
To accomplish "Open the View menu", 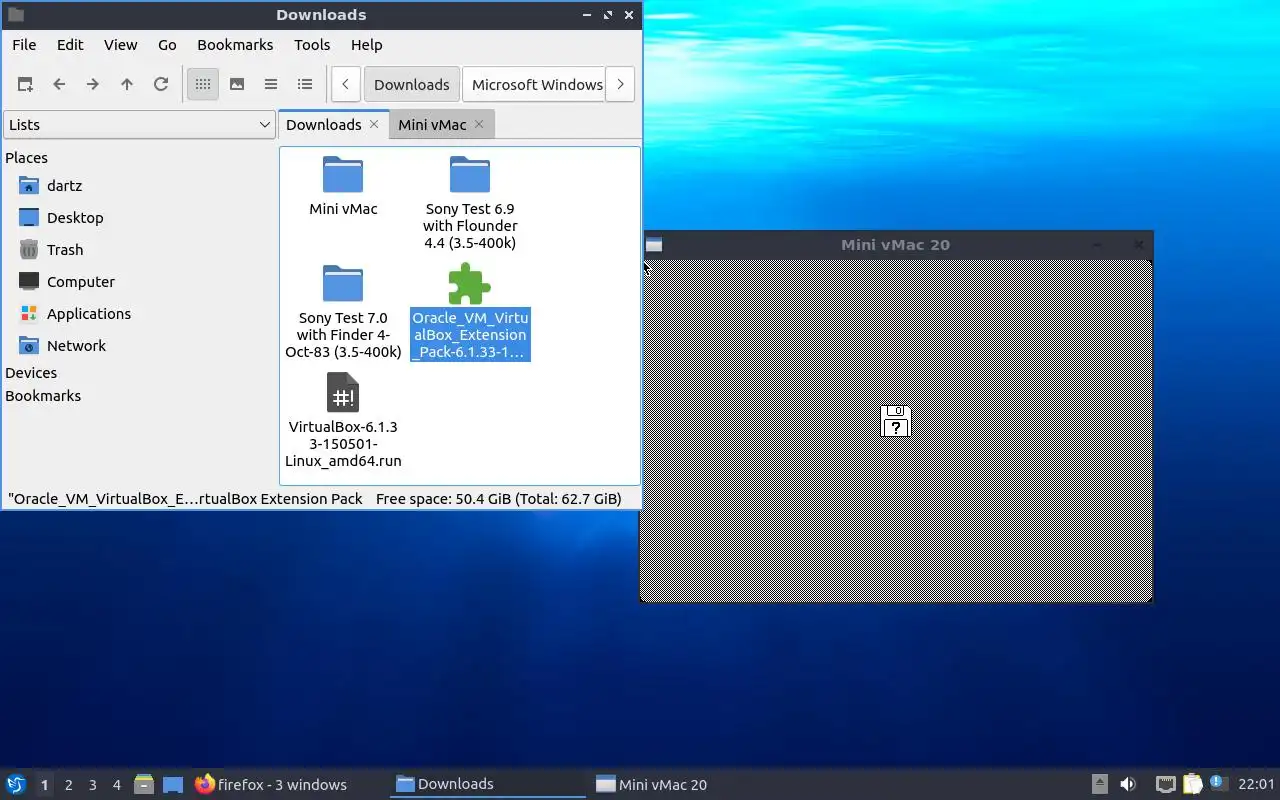I will [x=121, y=45].
